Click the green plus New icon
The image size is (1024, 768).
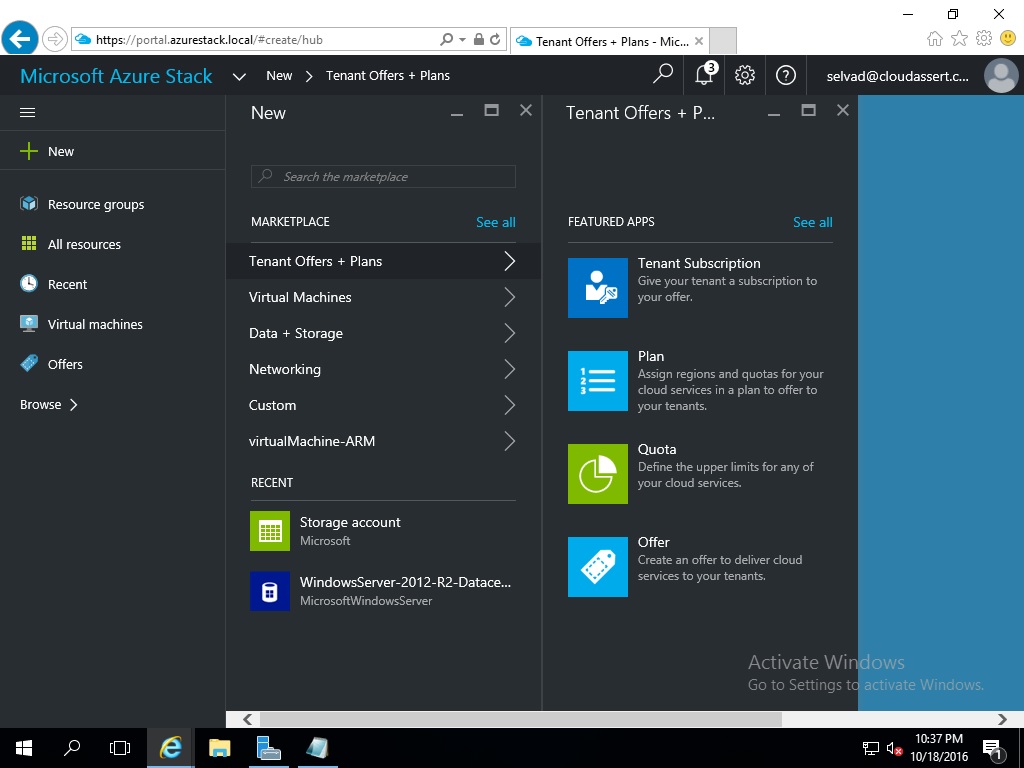[x=29, y=151]
